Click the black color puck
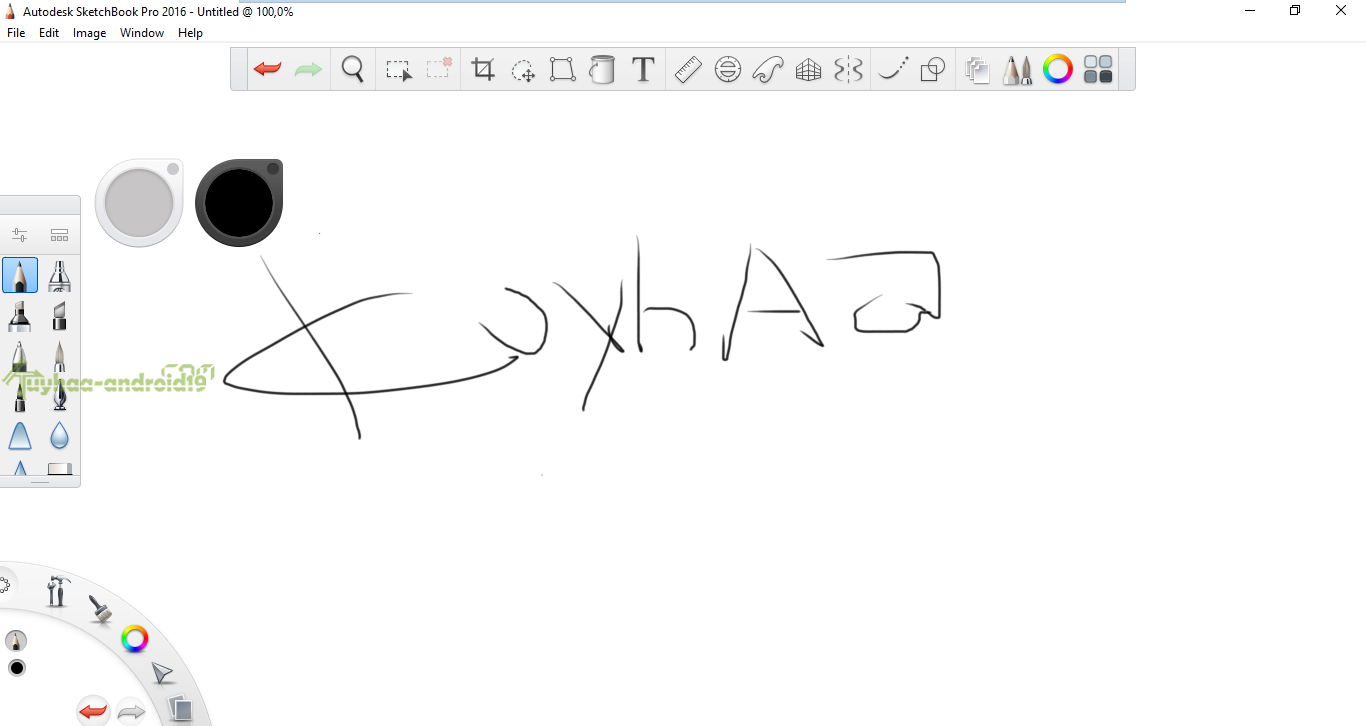Viewport: 1366px width, 726px height. (239, 203)
